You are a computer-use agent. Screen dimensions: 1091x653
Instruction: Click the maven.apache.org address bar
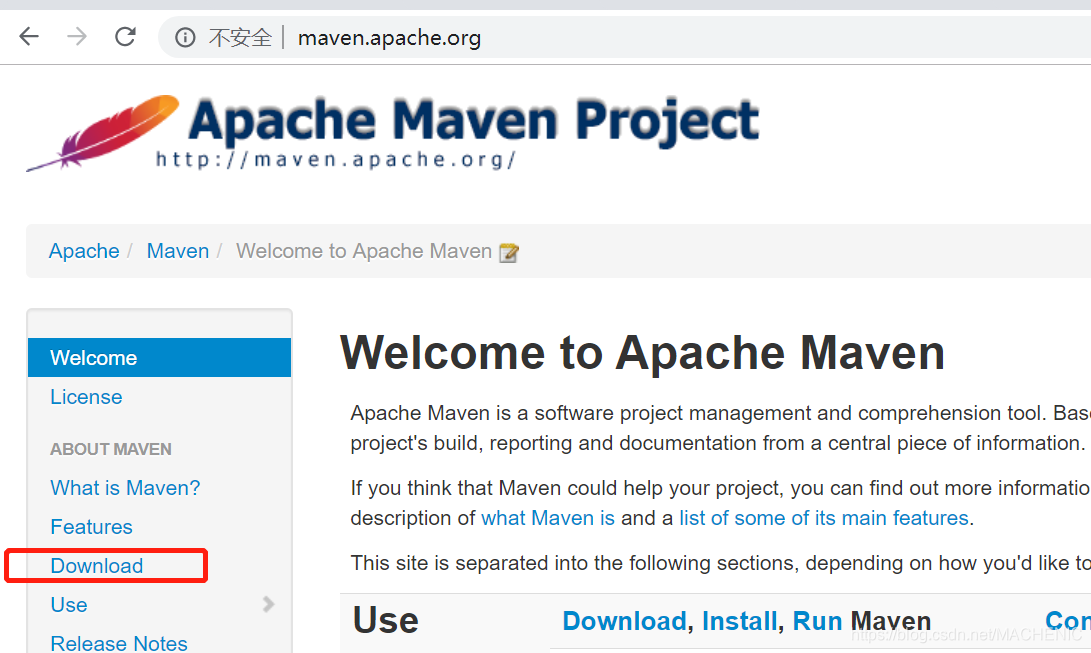point(626,38)
